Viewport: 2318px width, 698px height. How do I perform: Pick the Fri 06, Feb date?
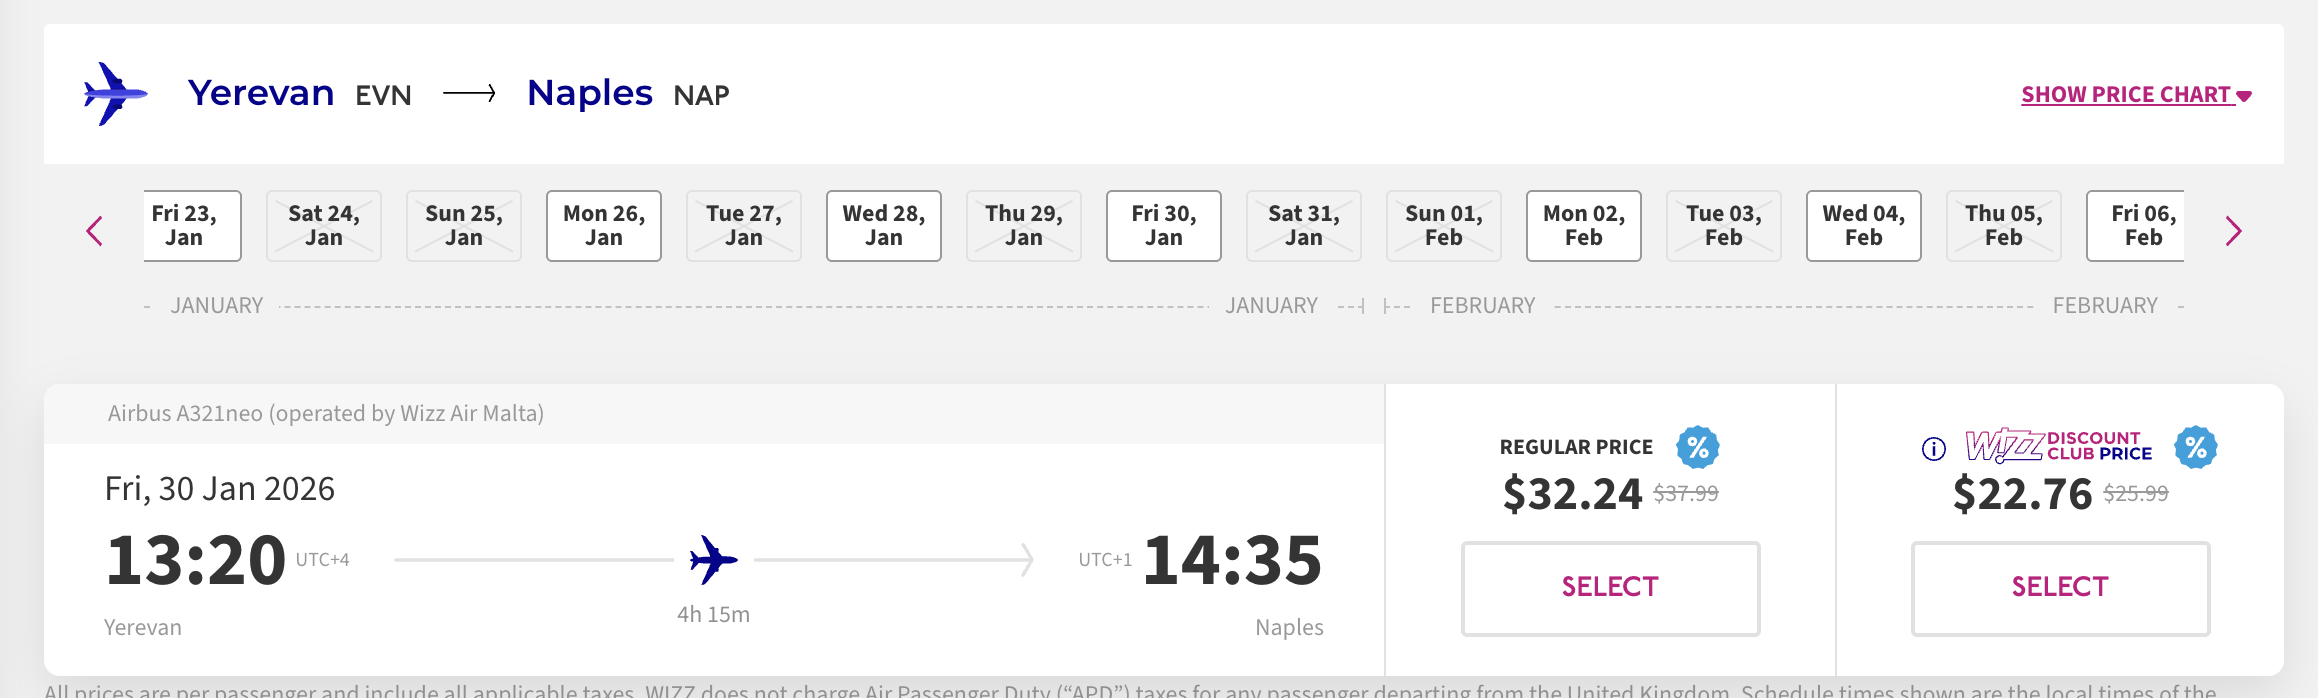2137,226
